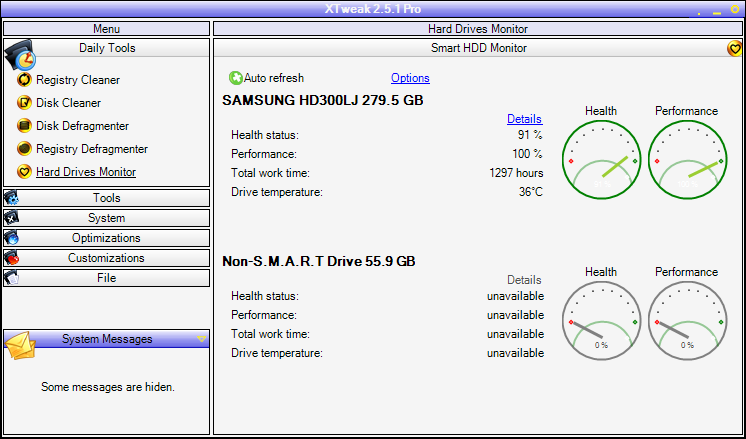
Task: Expand the Optimizations section
Action: [107, 238]
